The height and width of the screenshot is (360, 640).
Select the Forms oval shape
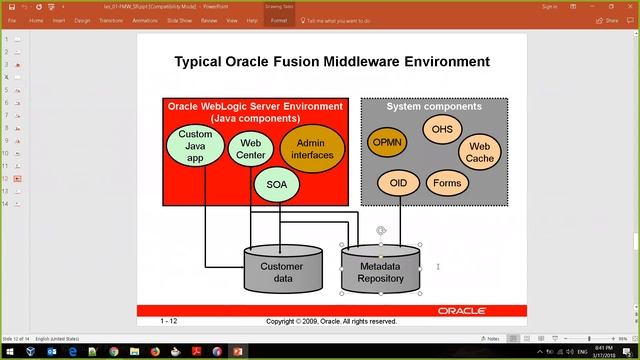tap(447, 183)
